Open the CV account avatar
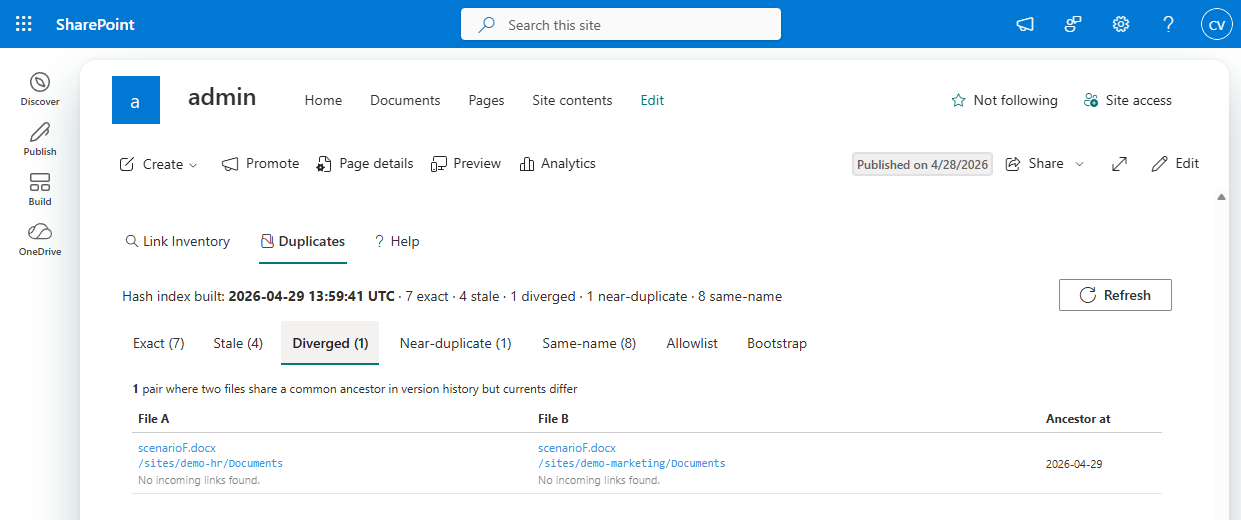 click(x=1217, y=24)
